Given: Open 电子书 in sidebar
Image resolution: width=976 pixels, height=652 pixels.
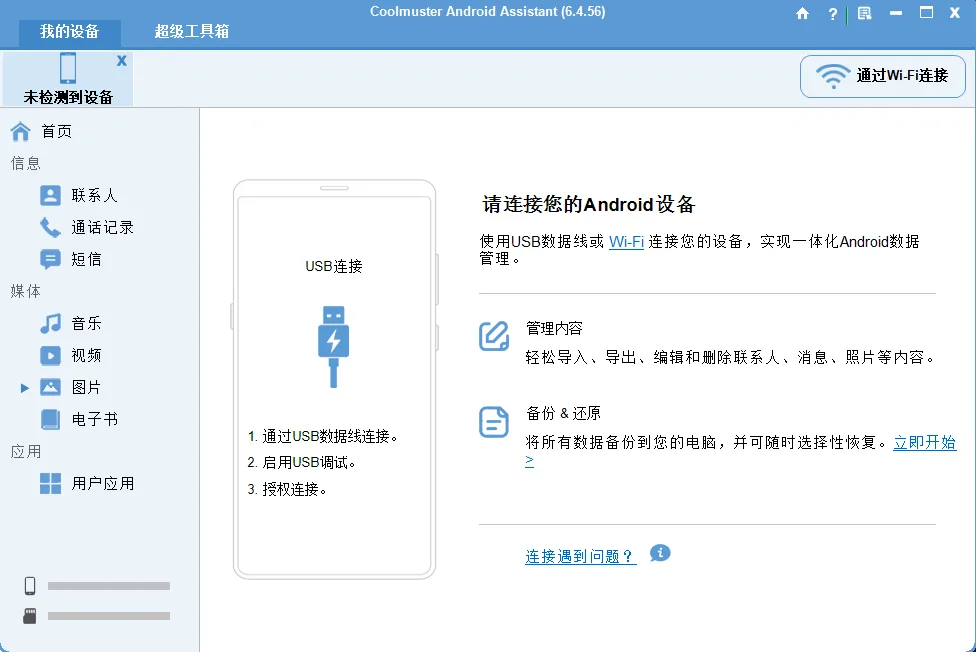Looking at the screenshot, I should [x=94, y=419].
